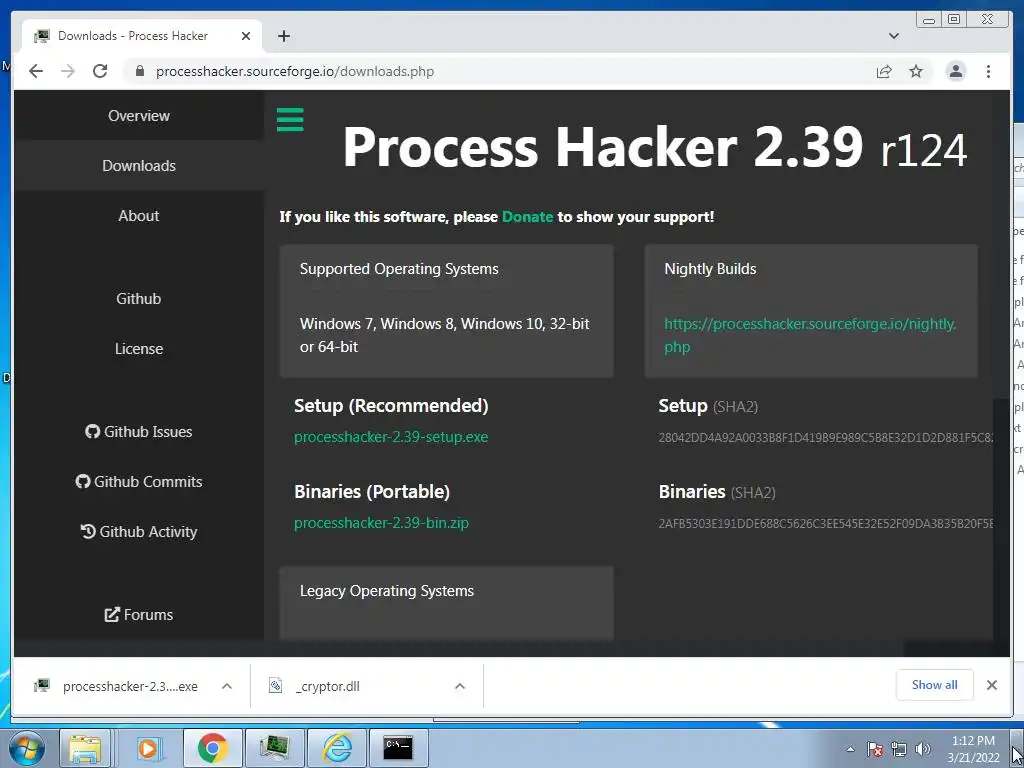Bookmark this page with the star icon
The image size is (1024, 768).
click(916, 71)
